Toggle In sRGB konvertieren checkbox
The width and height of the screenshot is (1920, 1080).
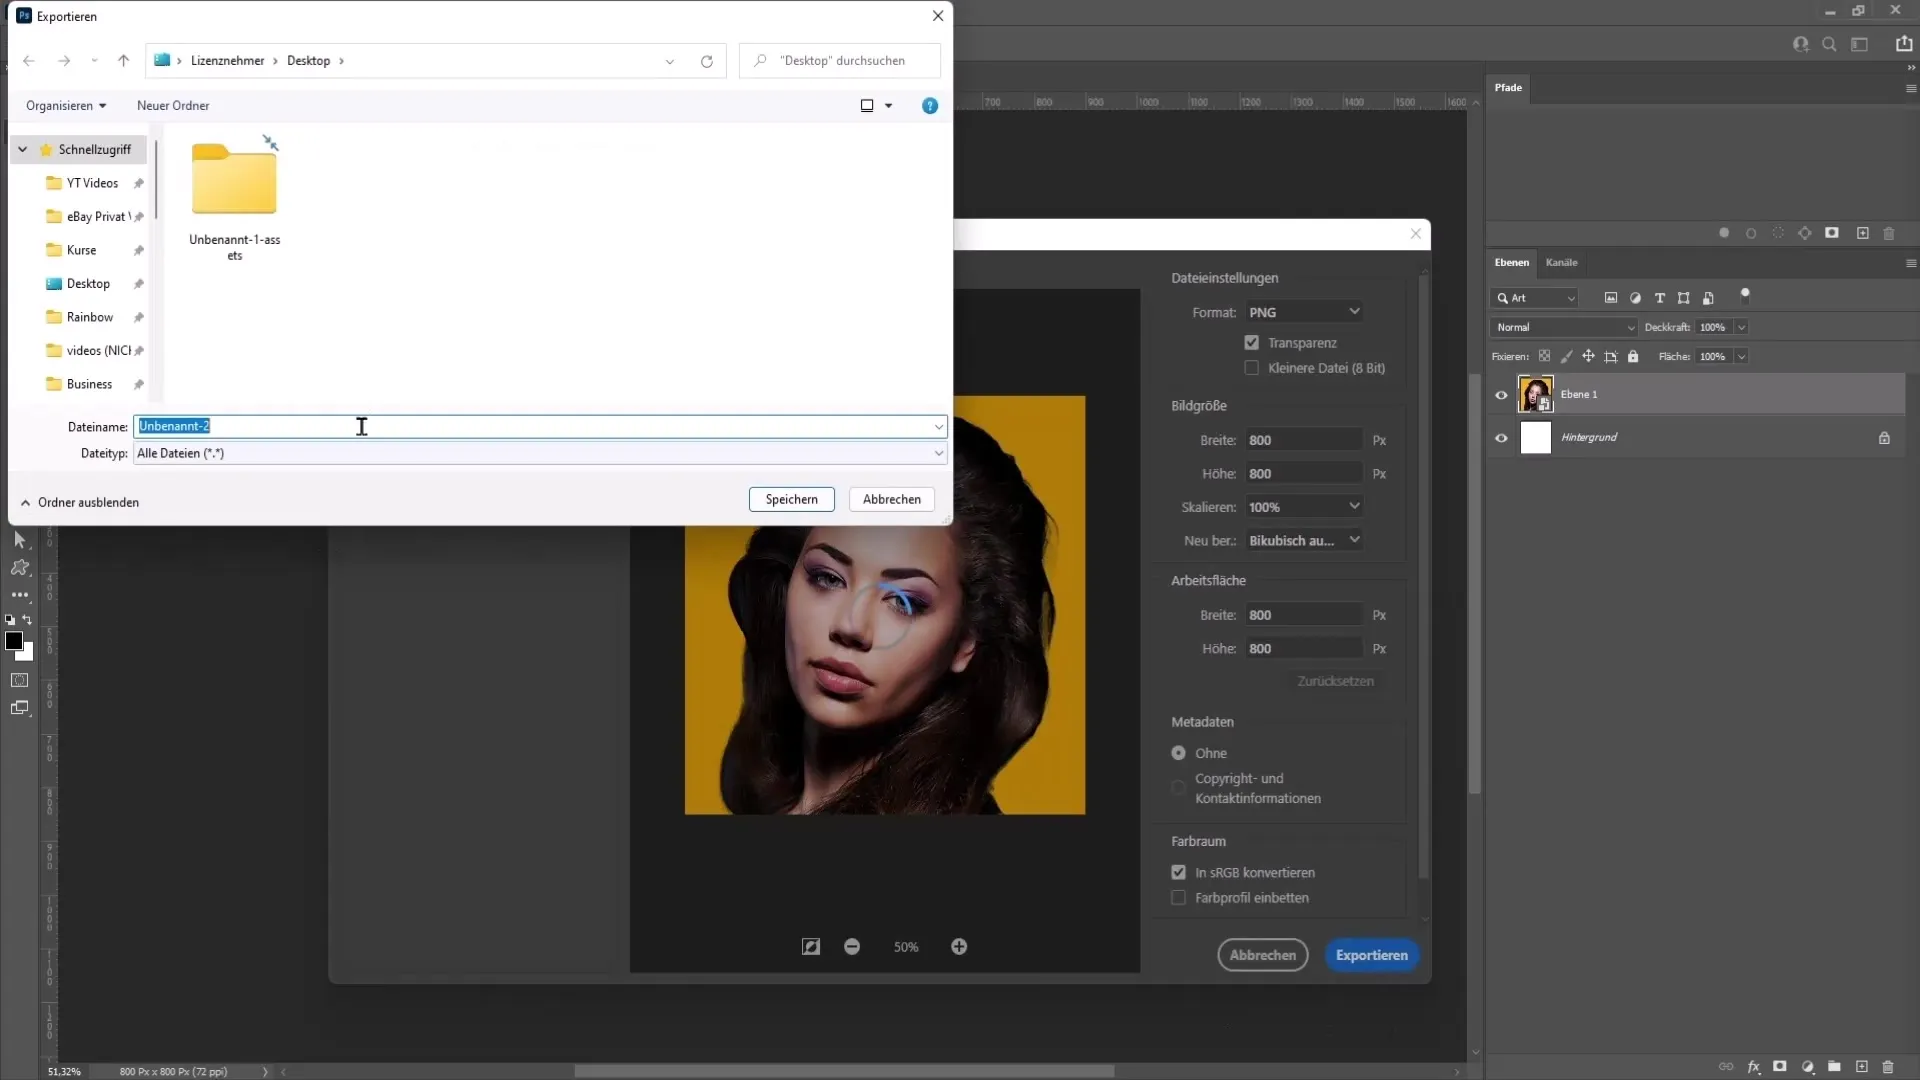pyautogui.click(x=1179, y=872)
